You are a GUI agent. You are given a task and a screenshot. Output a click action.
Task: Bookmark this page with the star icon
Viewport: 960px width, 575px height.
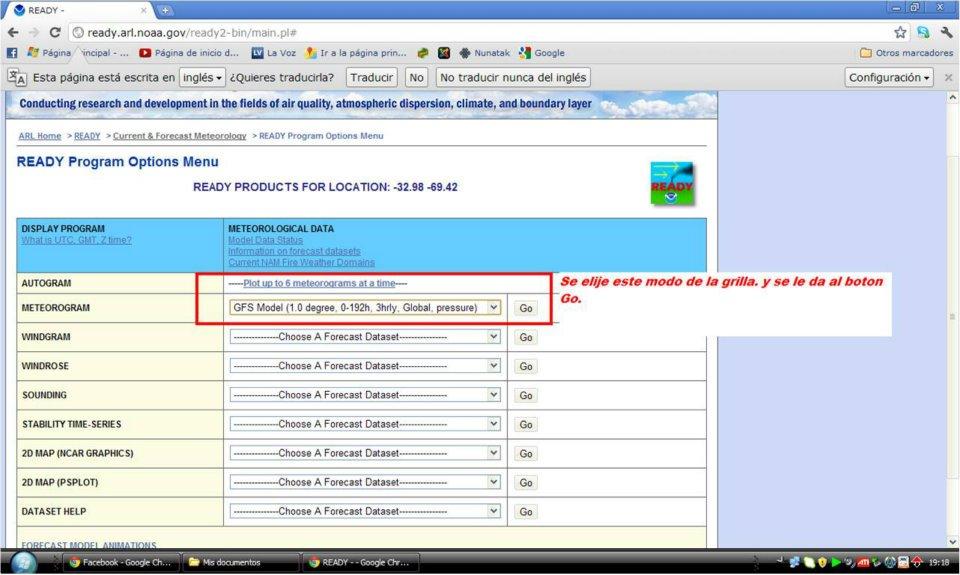coord(900,32)
